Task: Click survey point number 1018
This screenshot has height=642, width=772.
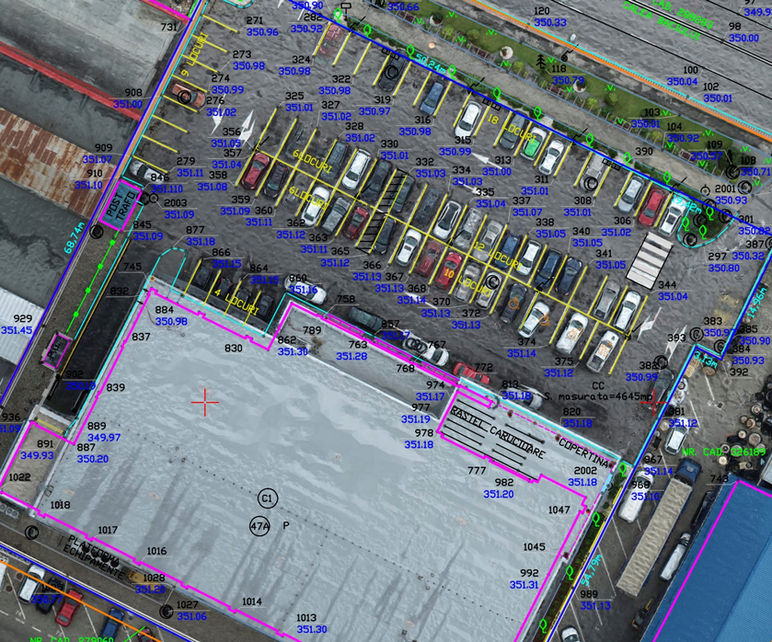Action: [x=60, y=505]
